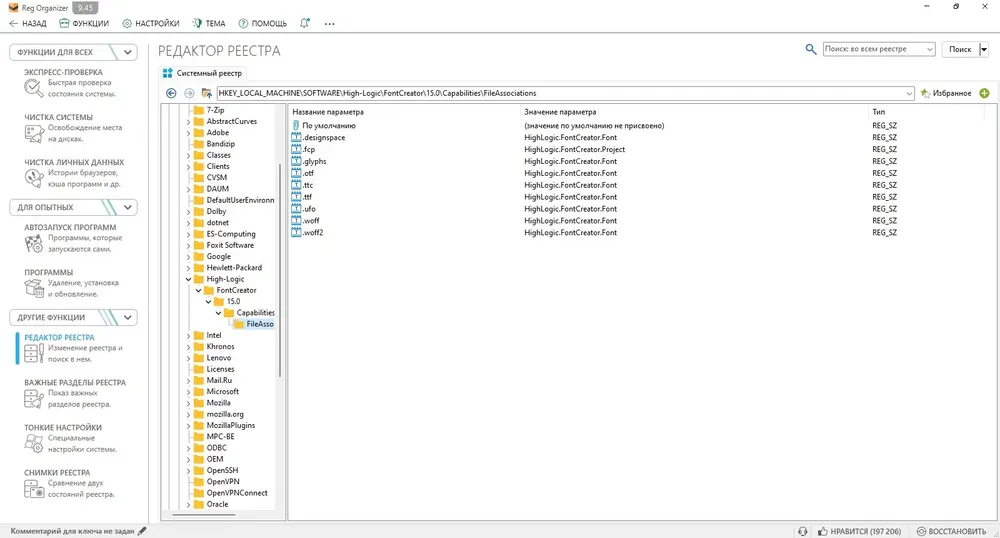Viewport: 1000px width, 538px height.
Task: Click the three-dots more options icon
Action: click(329, 24)
